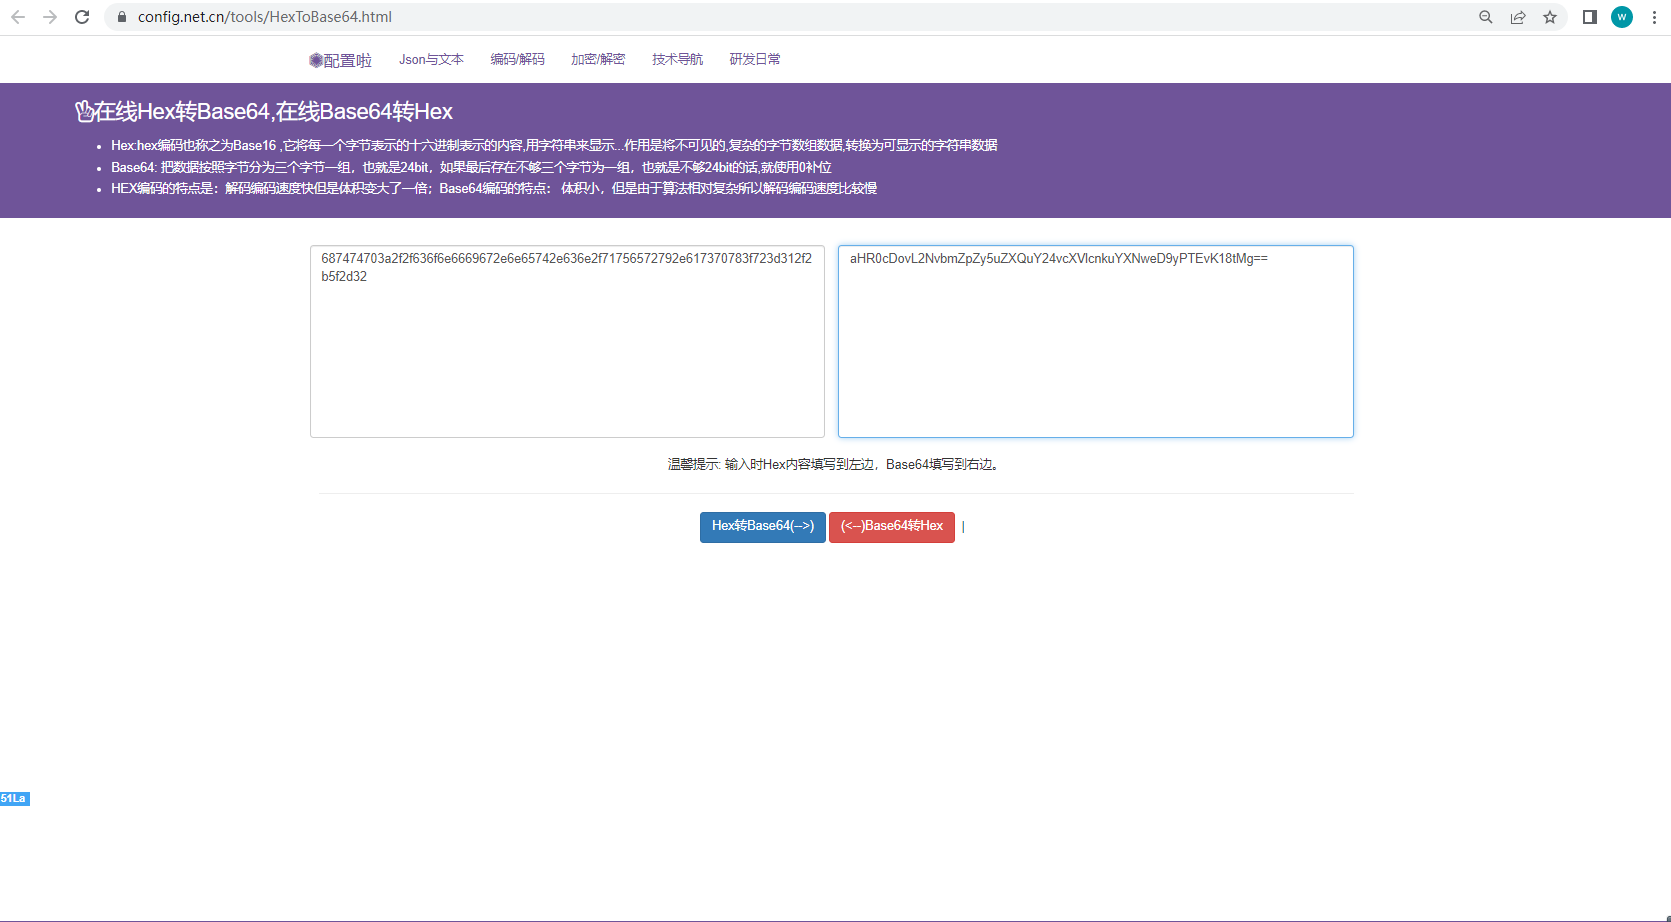Bookmark this page with the star icon
The width and height of the screenshot is (1671, 922).
pos(1551,16)
